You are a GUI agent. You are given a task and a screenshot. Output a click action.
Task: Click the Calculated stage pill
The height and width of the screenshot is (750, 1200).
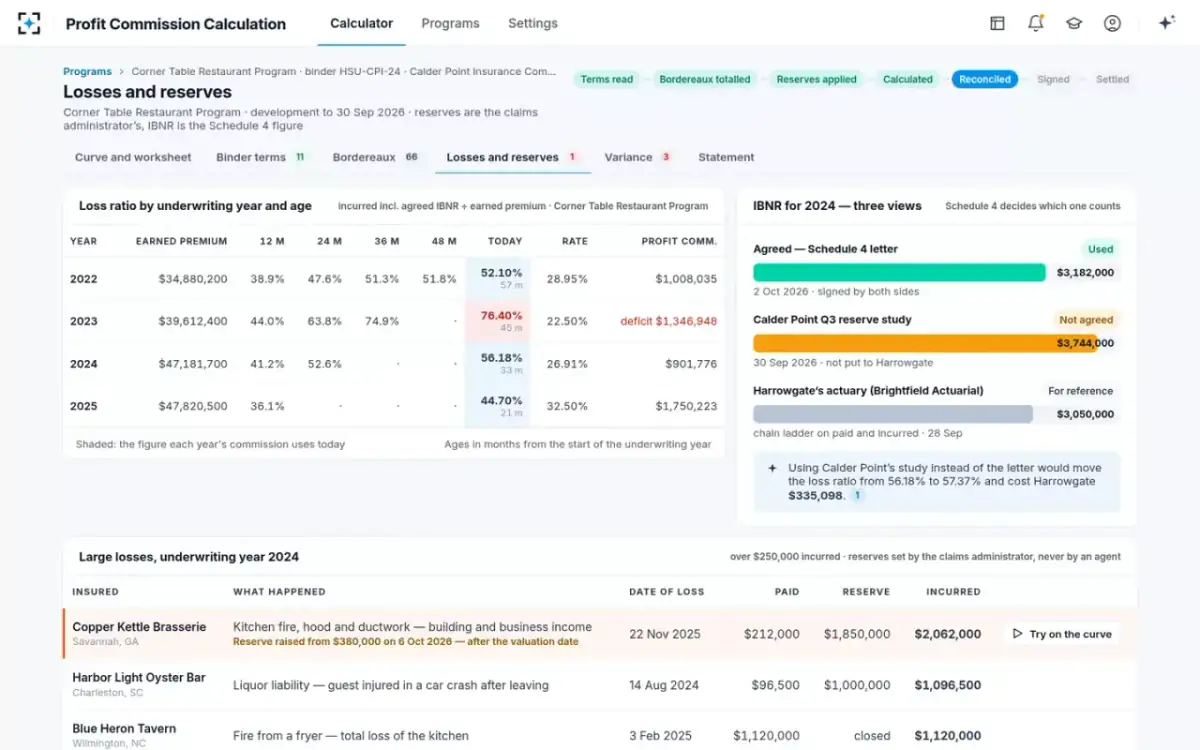tap(908, 79)
